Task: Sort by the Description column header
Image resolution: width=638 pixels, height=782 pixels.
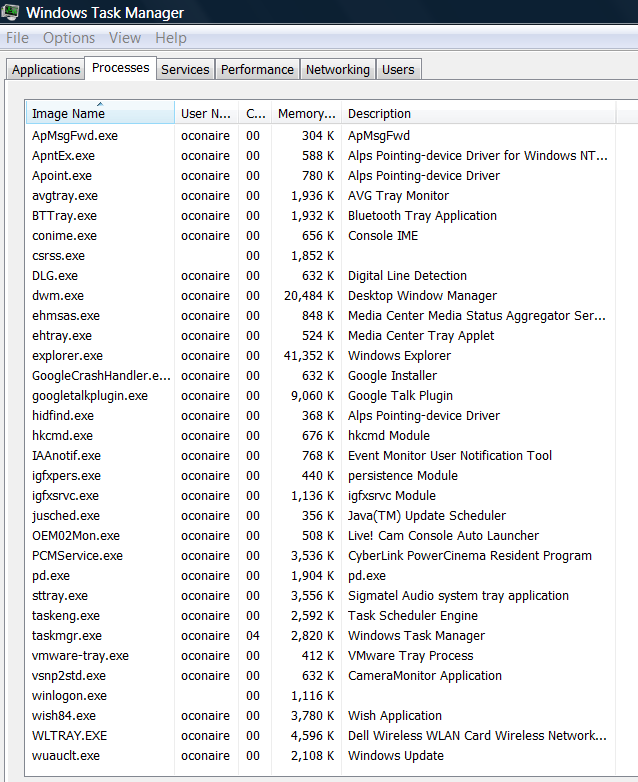Action: point(479,114)
